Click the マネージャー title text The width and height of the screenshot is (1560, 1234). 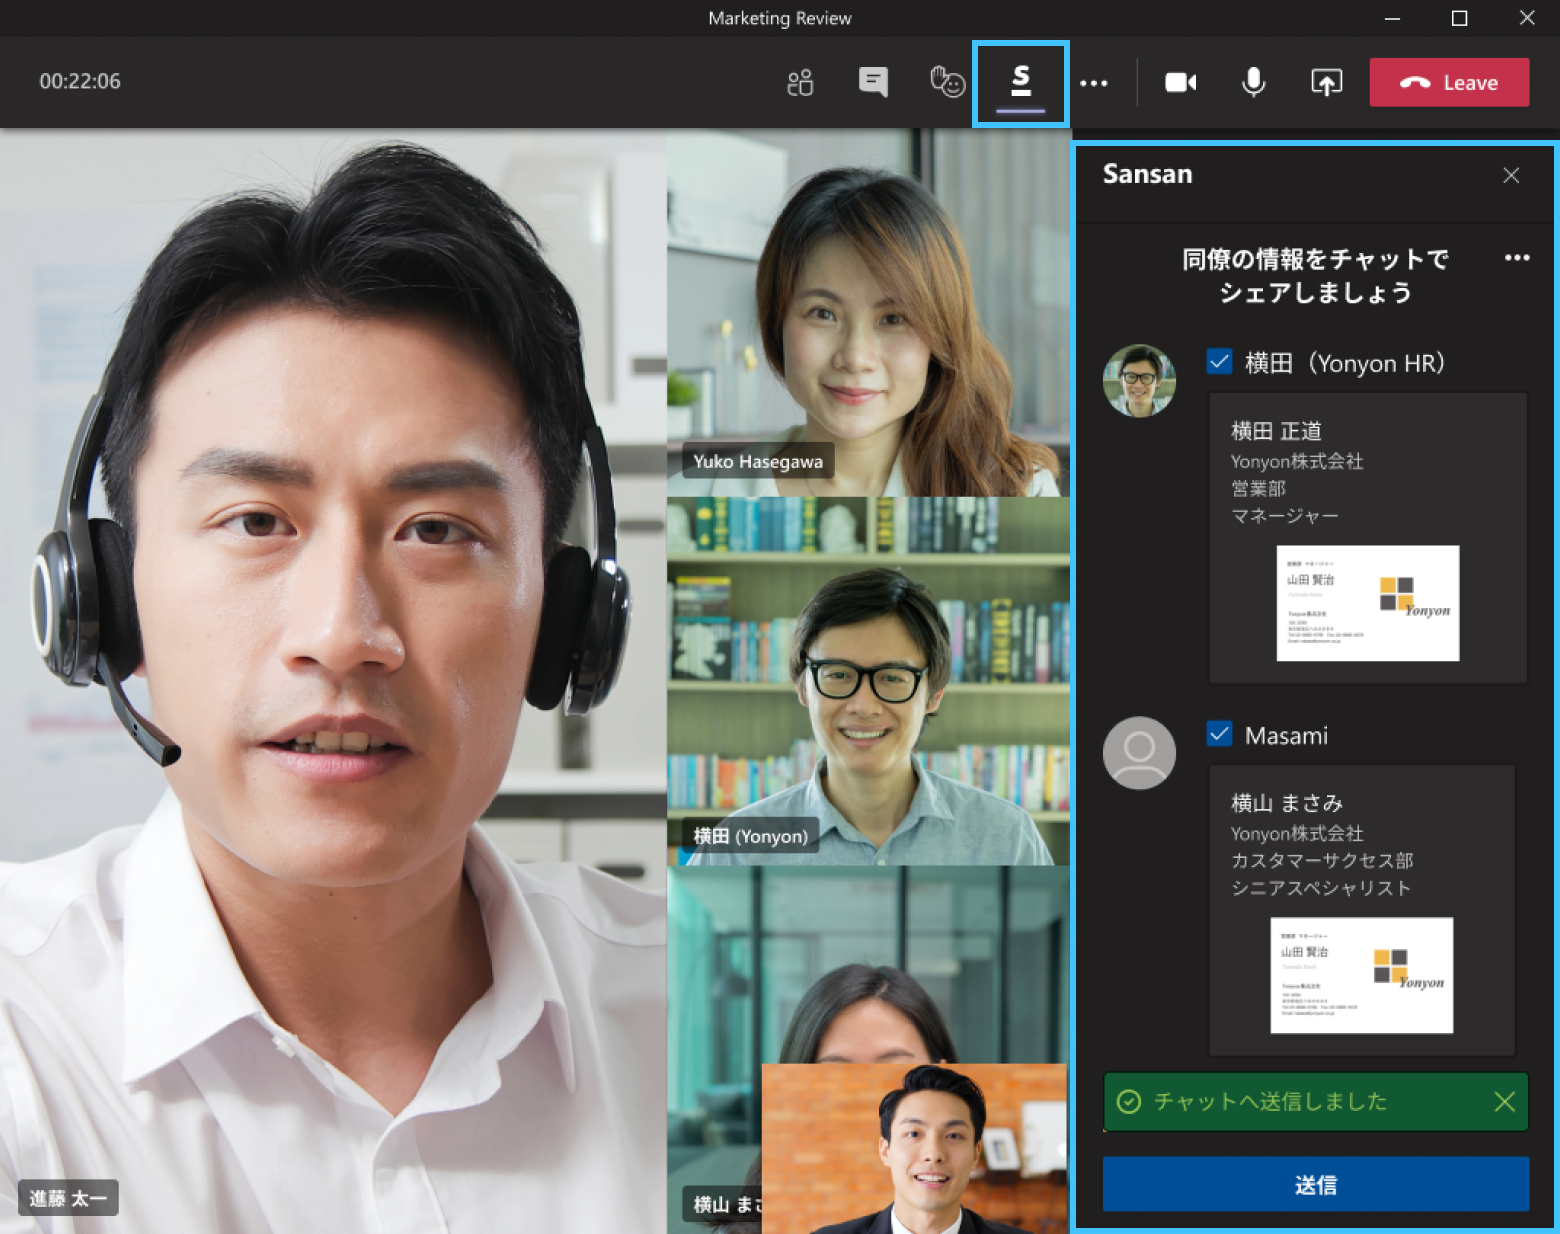[1284, 516]
